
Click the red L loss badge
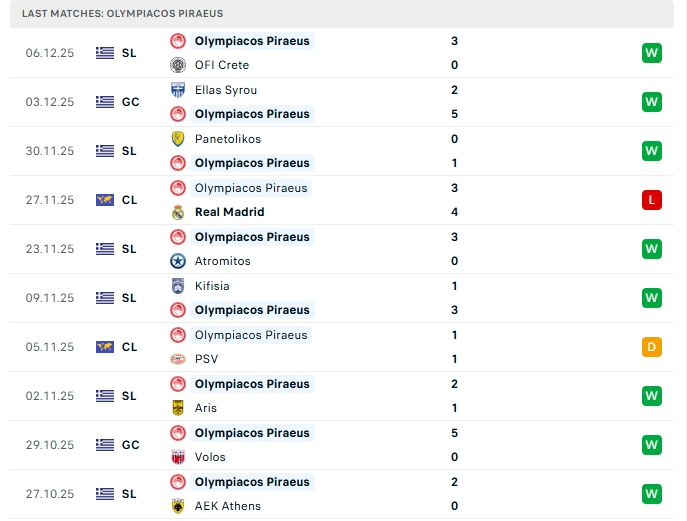tap(652, 200)
